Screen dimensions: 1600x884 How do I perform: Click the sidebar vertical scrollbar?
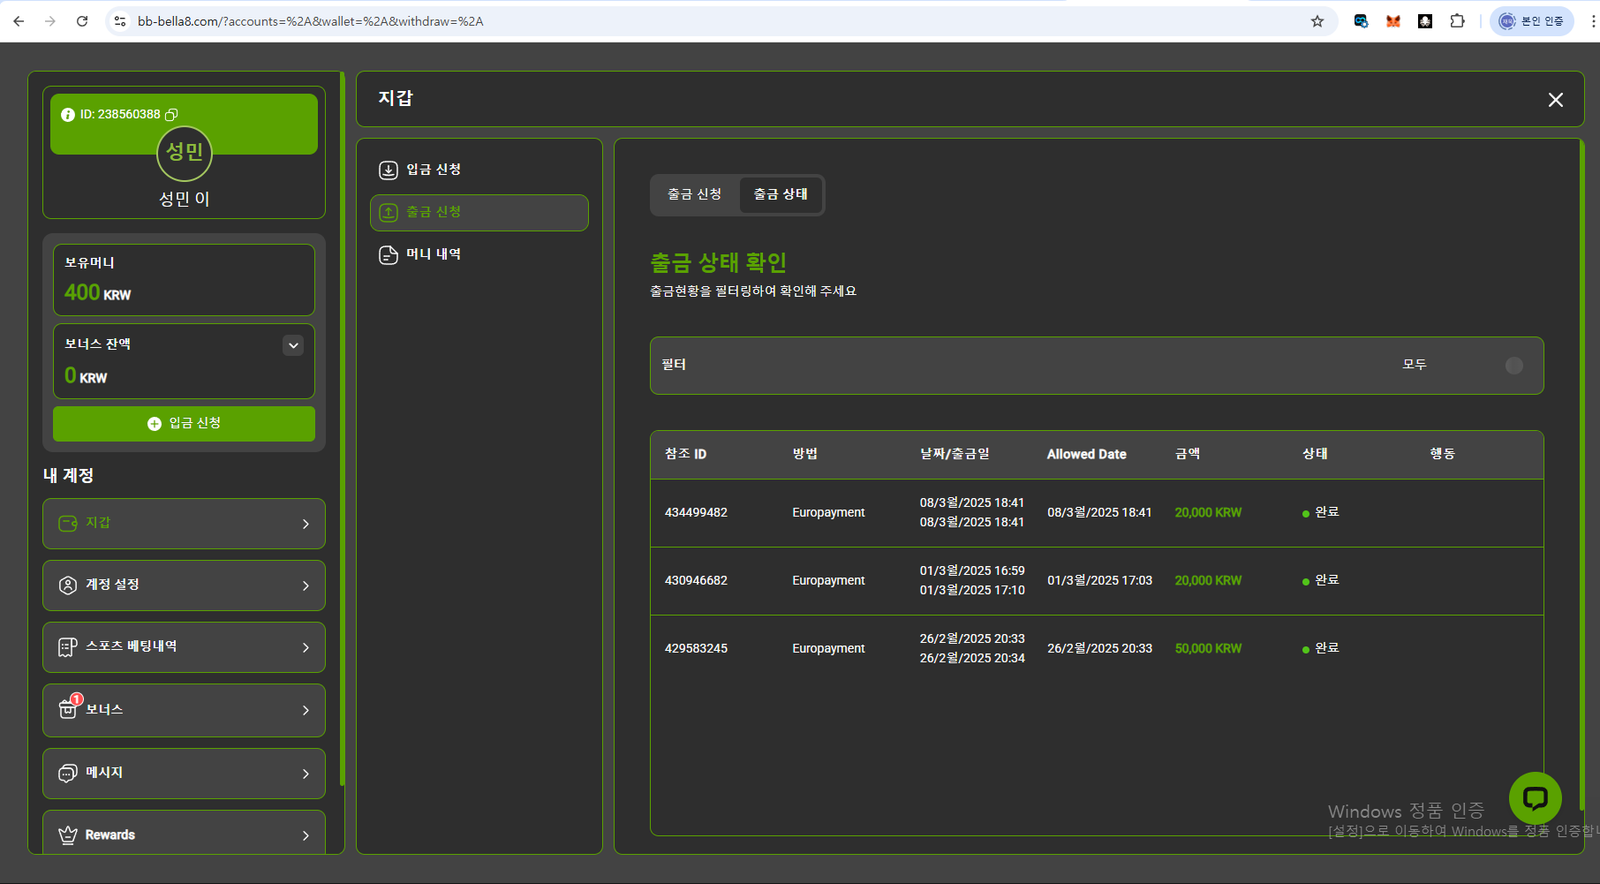click(x=342, y=430)
